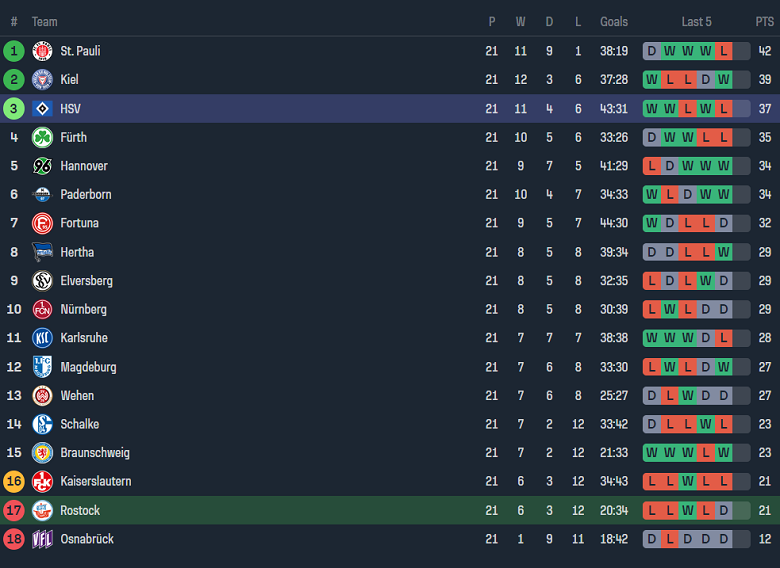Click St. Pauli's most recent loss badge
The width and height of the screenshot is (780, 568).
723,51
